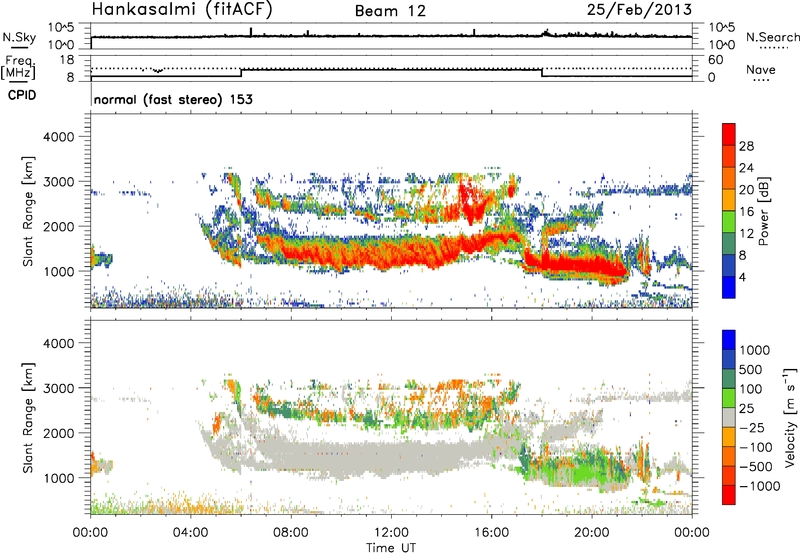Click the Time UT axis title
This screenshot has width=800, height=554.
391,548
